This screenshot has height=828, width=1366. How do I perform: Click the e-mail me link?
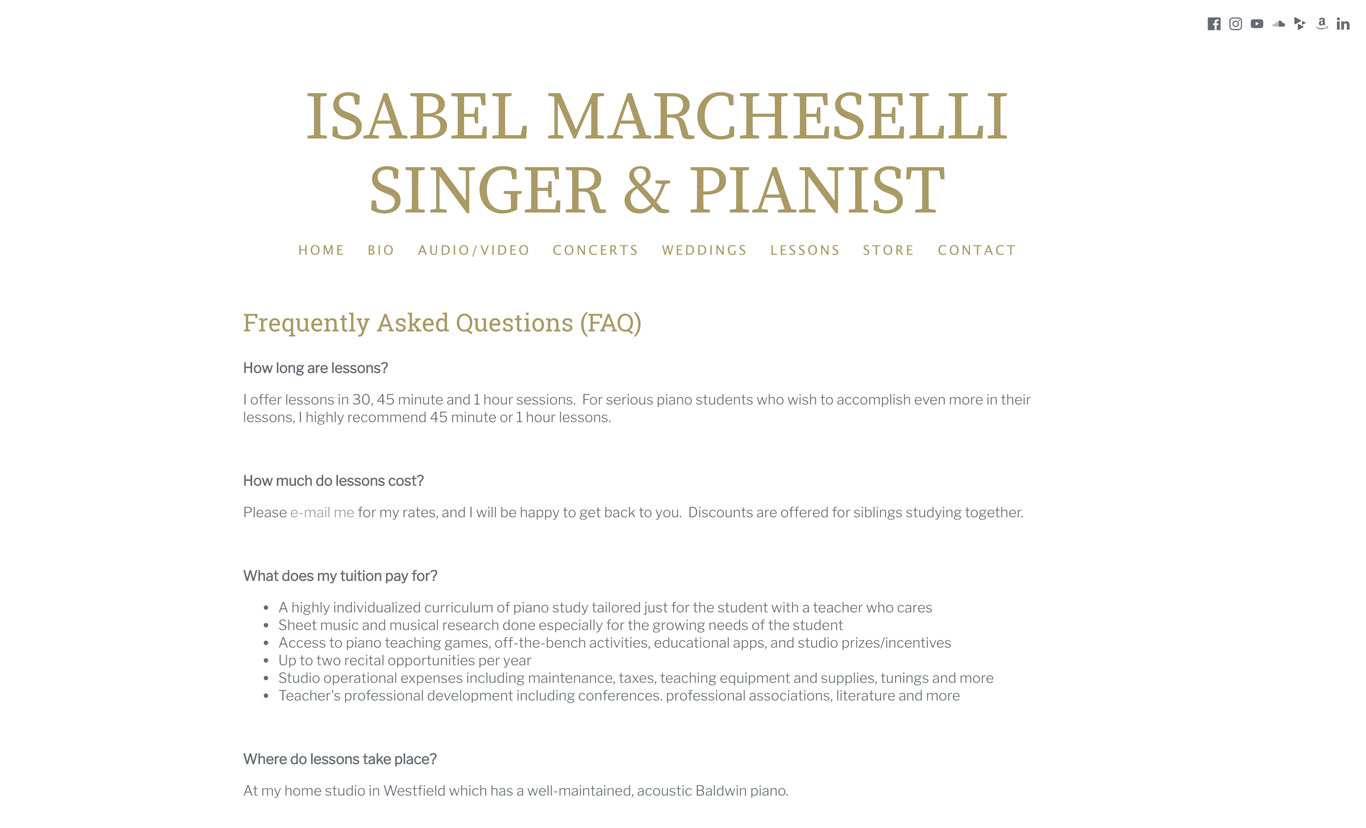322,512
